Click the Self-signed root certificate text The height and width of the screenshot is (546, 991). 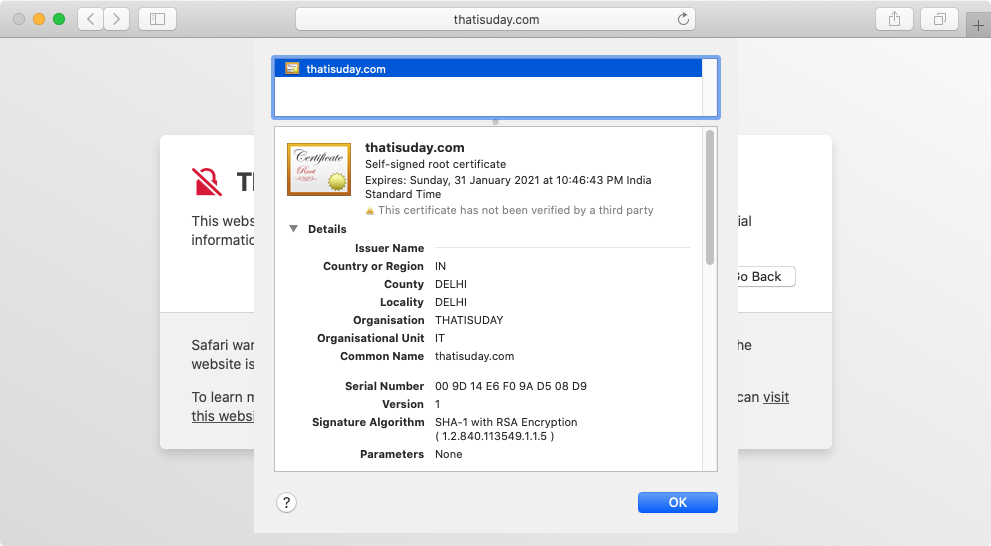coord(435,164)
